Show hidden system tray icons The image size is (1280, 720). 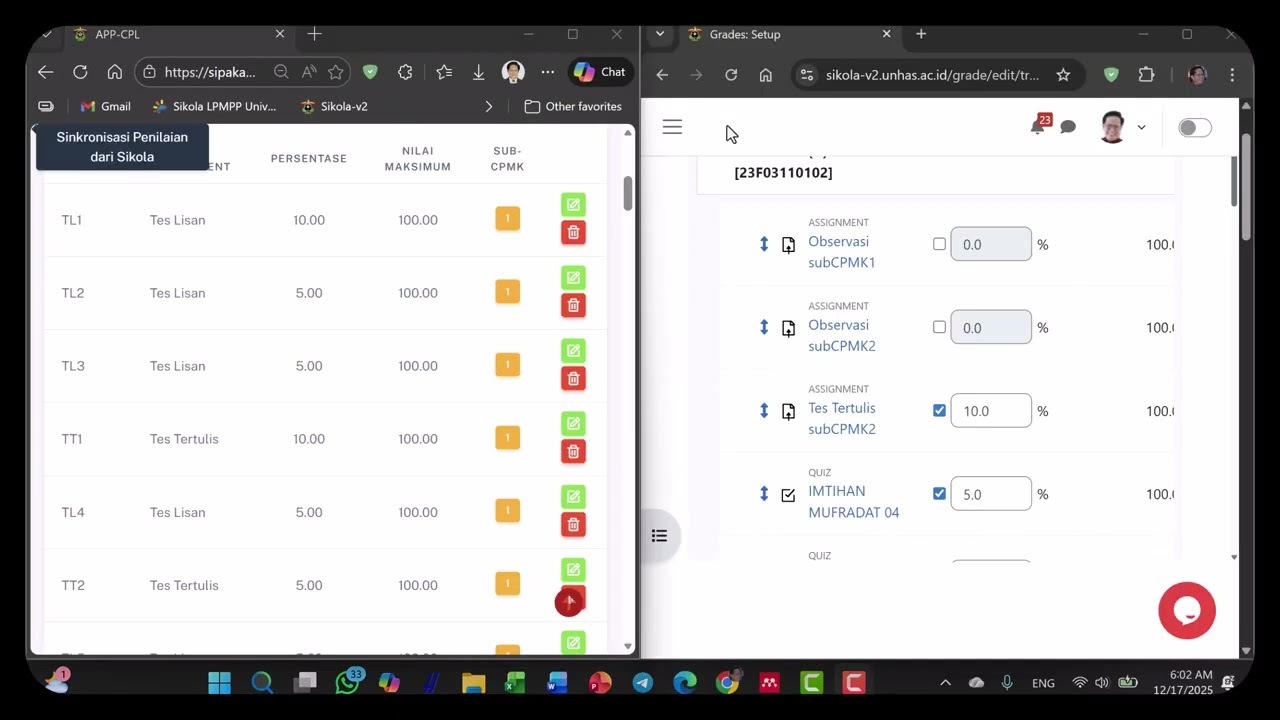pyautogui.click(x=945, y=683)
